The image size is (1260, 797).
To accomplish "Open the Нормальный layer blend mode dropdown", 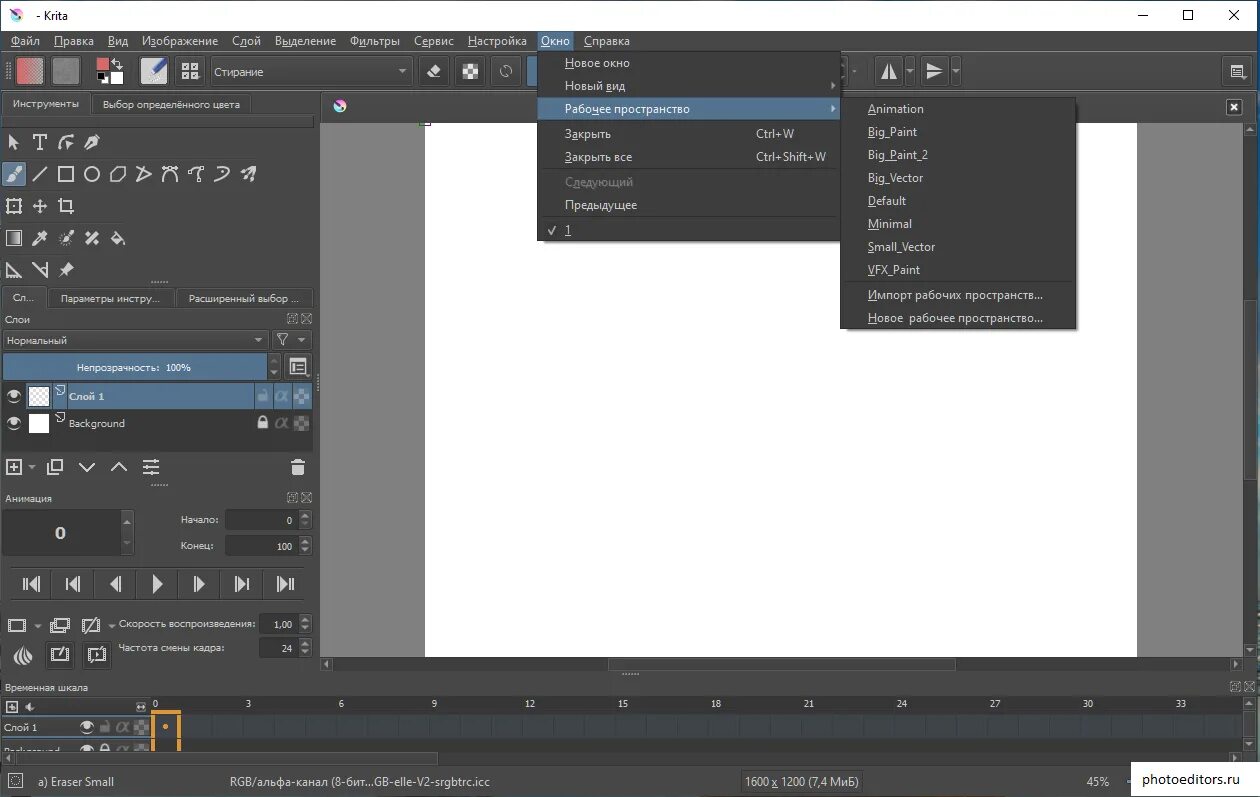I will pos(135,340).
